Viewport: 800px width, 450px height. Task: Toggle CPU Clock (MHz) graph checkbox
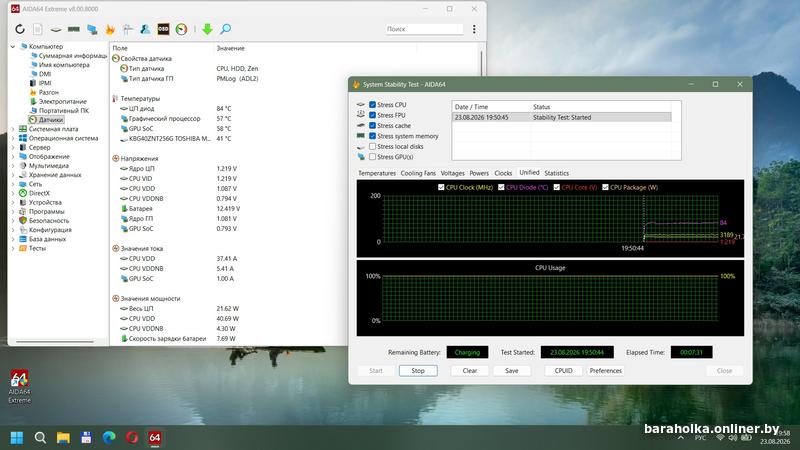(441, 187)
